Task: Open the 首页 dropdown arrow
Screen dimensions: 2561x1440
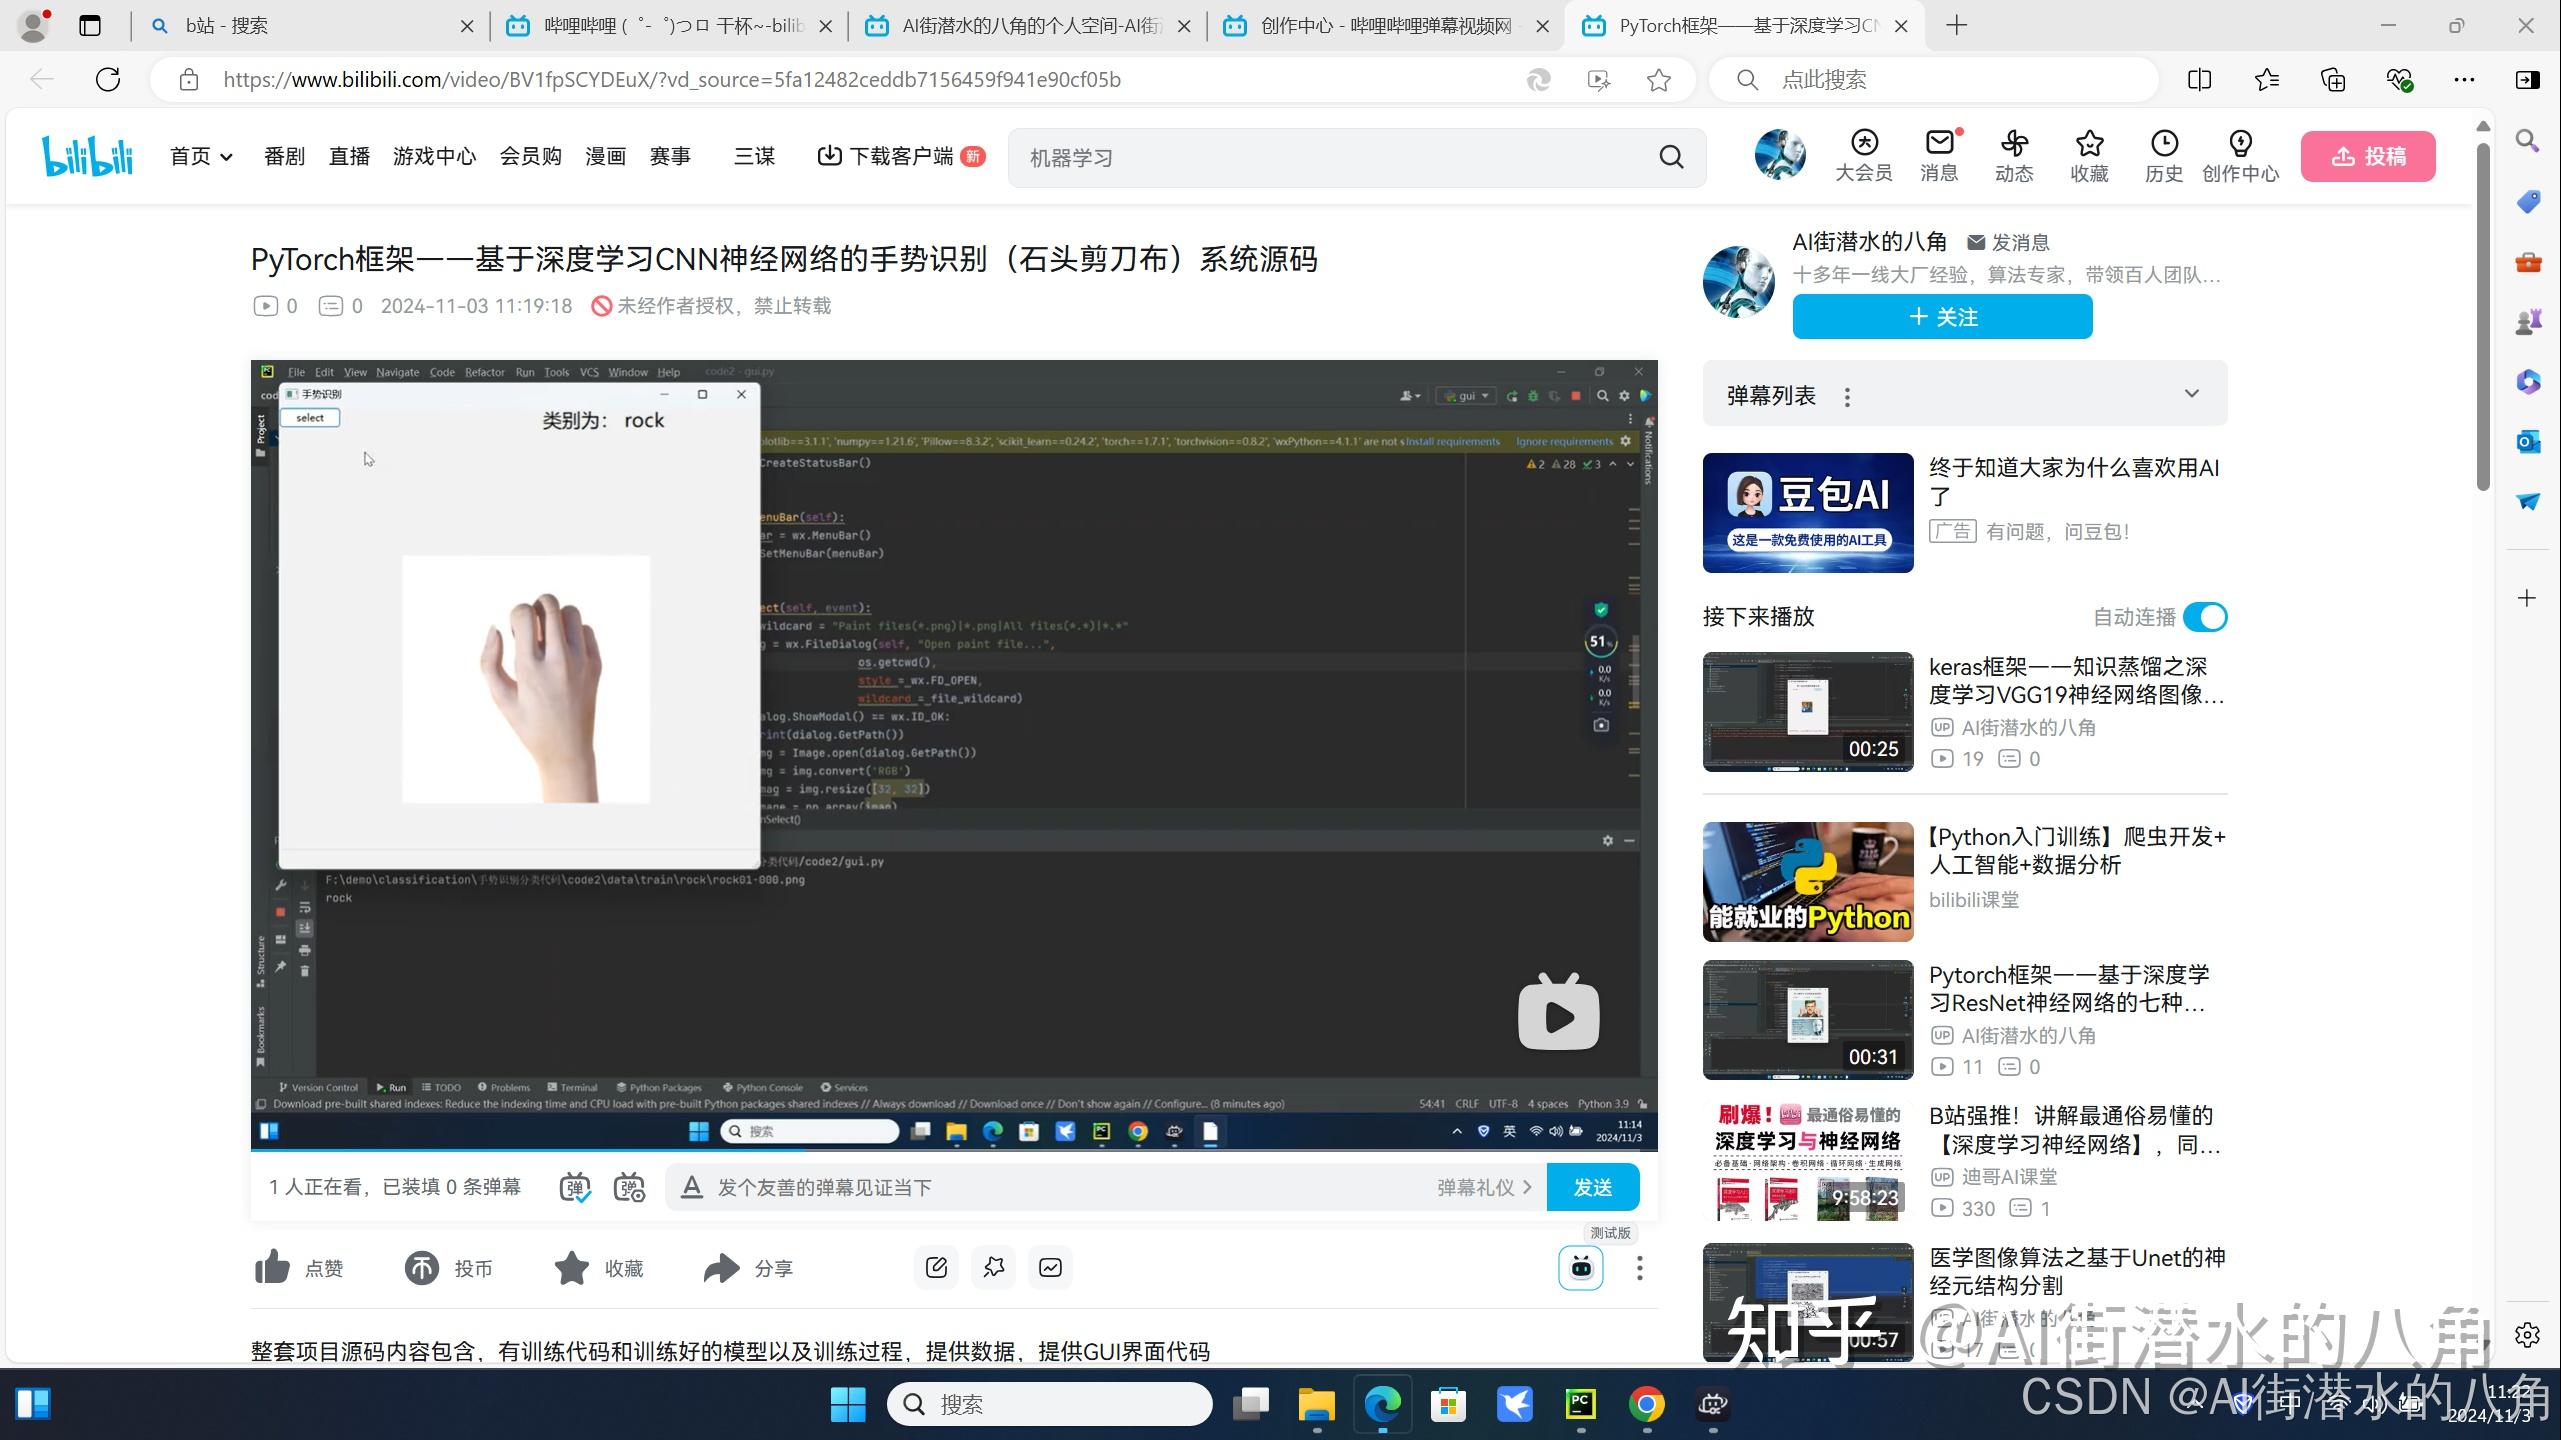Action: tap(226, 157)
